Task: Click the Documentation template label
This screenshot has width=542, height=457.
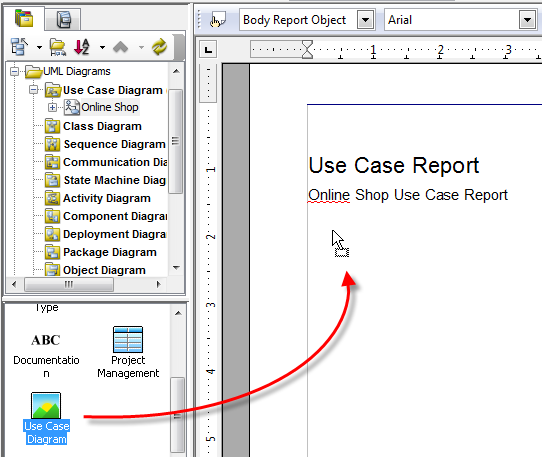Action: 46,367
